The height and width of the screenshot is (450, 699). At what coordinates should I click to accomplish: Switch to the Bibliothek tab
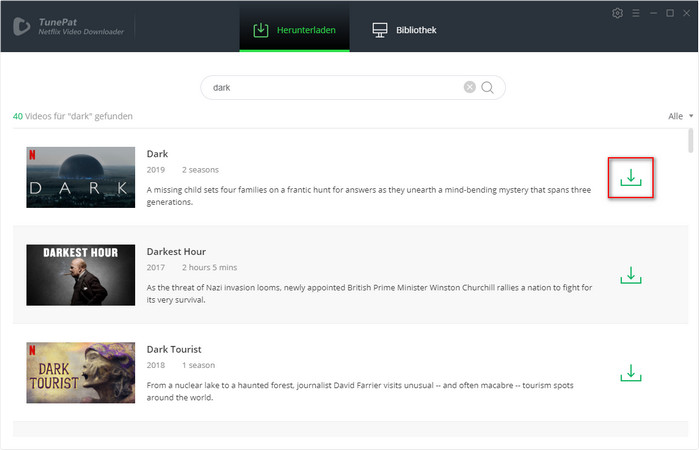[x=404, y=30]
